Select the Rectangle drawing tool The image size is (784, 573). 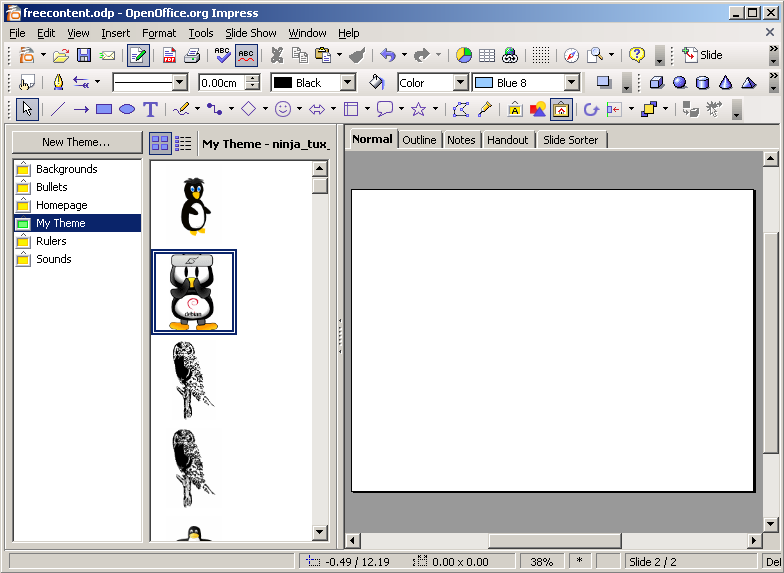pyautogui.click(x=104, y=109)
